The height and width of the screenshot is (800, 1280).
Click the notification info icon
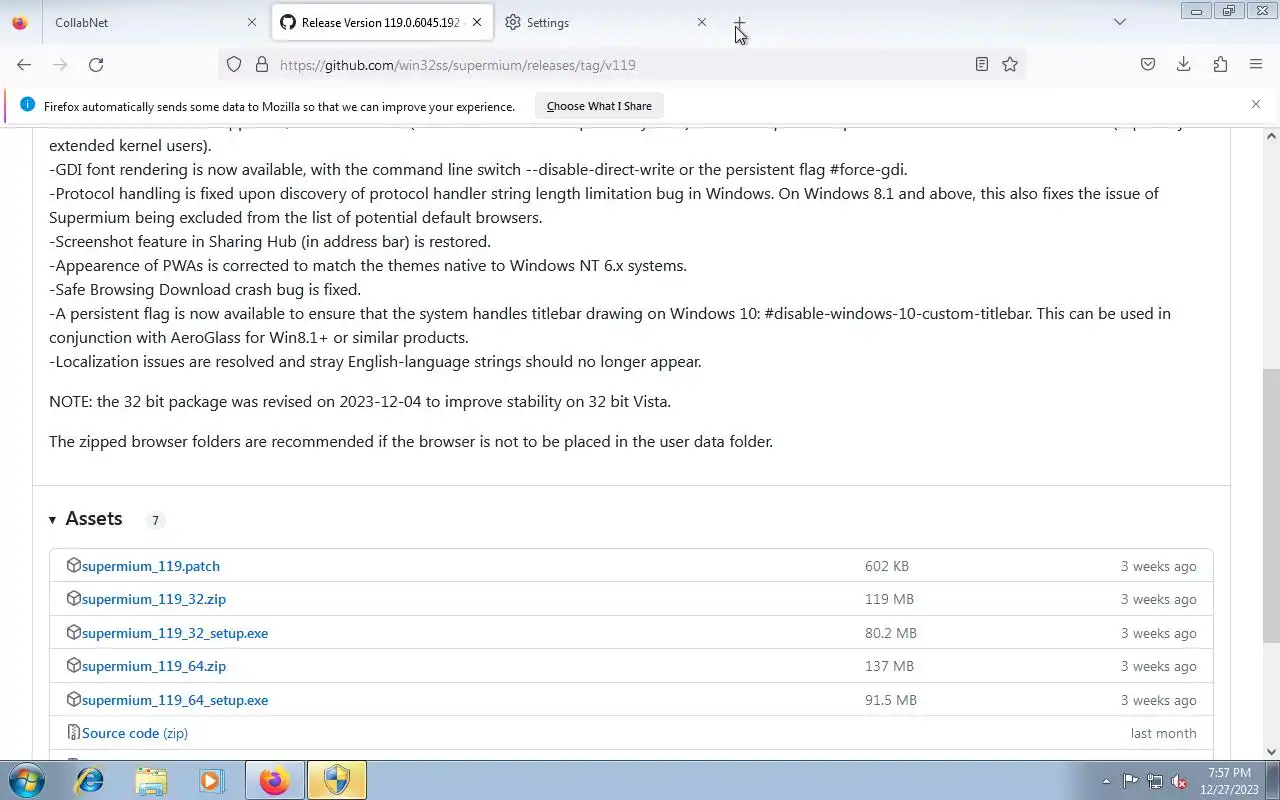pyautogui.click(x=27, y=105)
